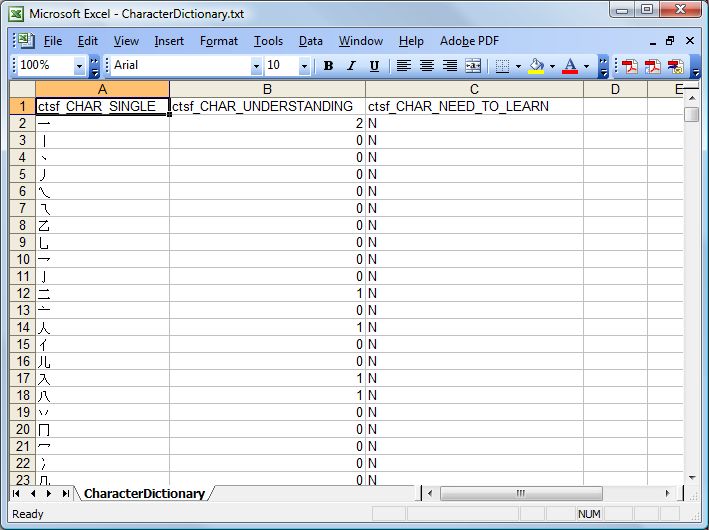This screenshot has height=530, width=709.
Task: Go to next sheet using tab arrow
Action: 50,494
